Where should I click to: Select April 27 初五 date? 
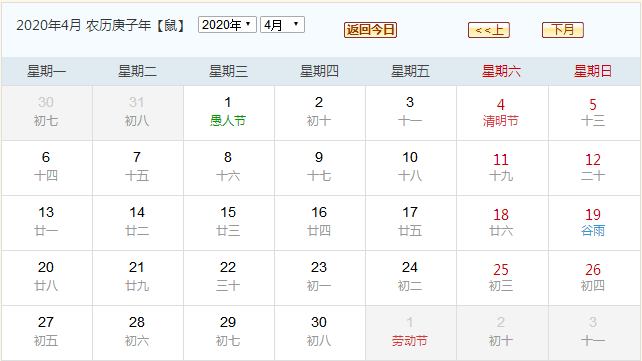(47, 333)
